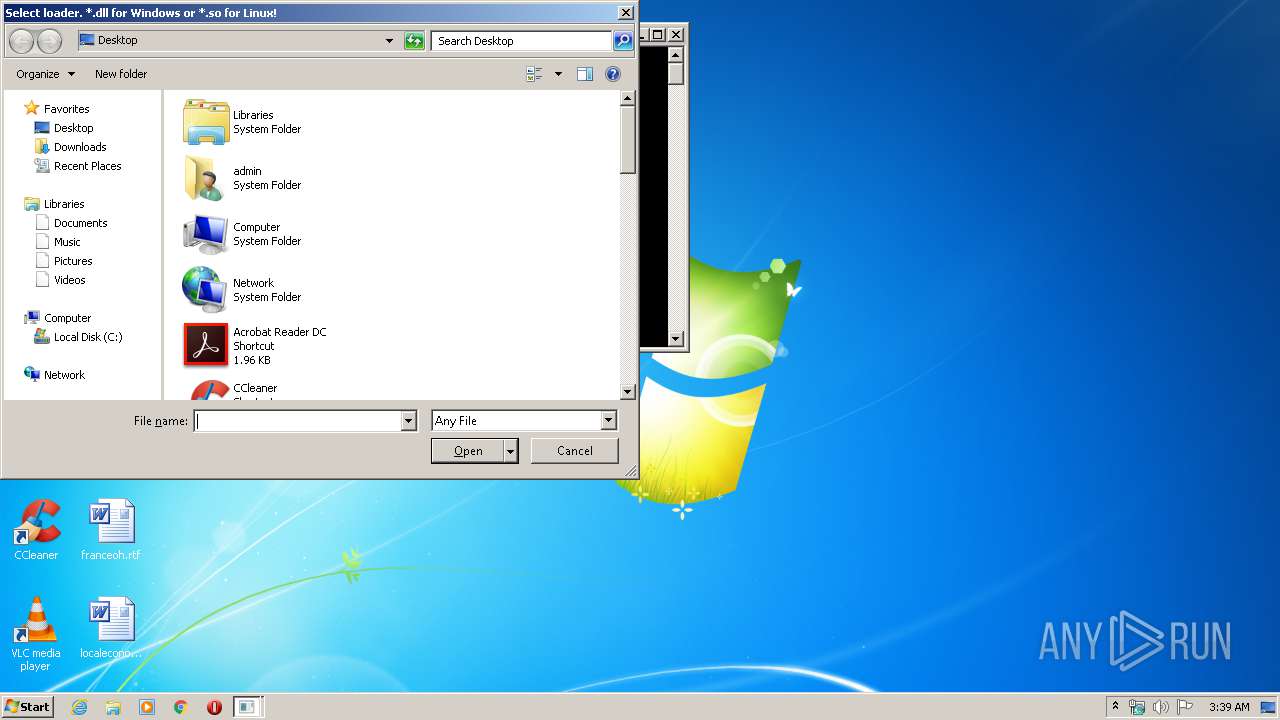Launch Internet Explorer from taskbar
Image resolution: width=1280 pixels, height=720 pixels.
[x=79, y=707]
